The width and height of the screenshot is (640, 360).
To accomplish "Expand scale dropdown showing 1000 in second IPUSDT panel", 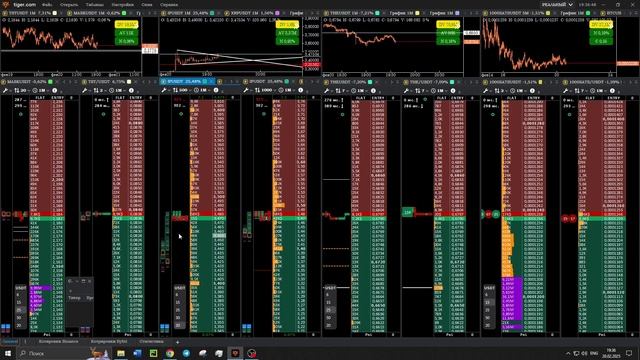I will point(264,90).
